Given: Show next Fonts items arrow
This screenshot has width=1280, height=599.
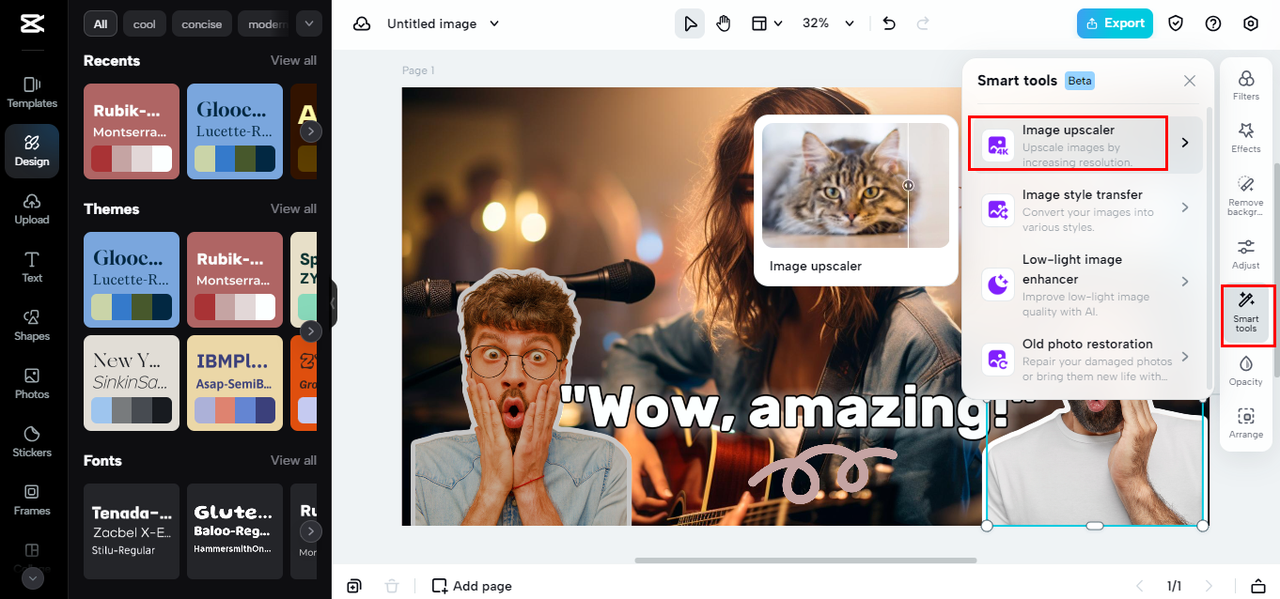Looking at the screenshot, I should [311, 531].
